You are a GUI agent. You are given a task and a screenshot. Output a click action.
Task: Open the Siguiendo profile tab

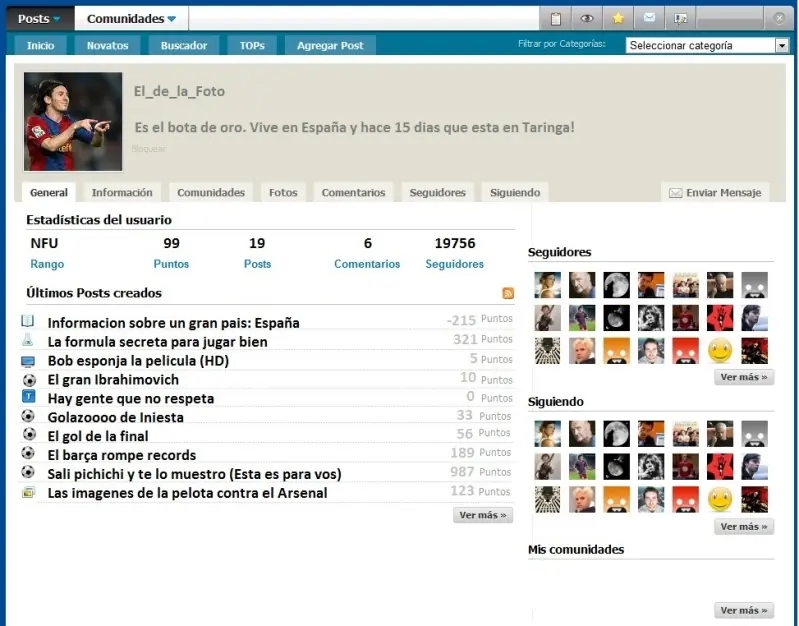coord(515,193)
